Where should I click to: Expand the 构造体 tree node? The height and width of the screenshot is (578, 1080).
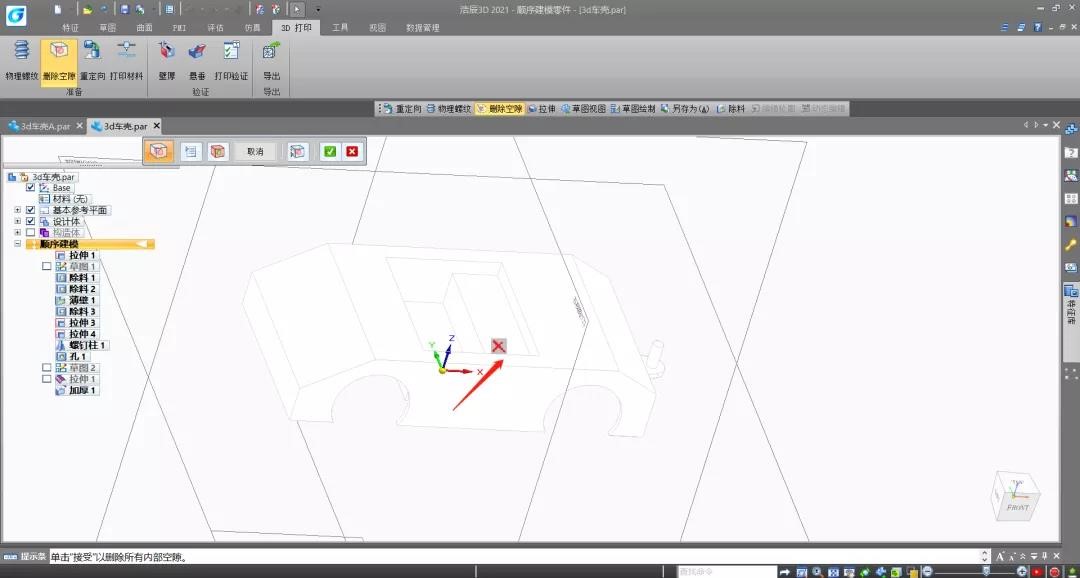point(18,233)
